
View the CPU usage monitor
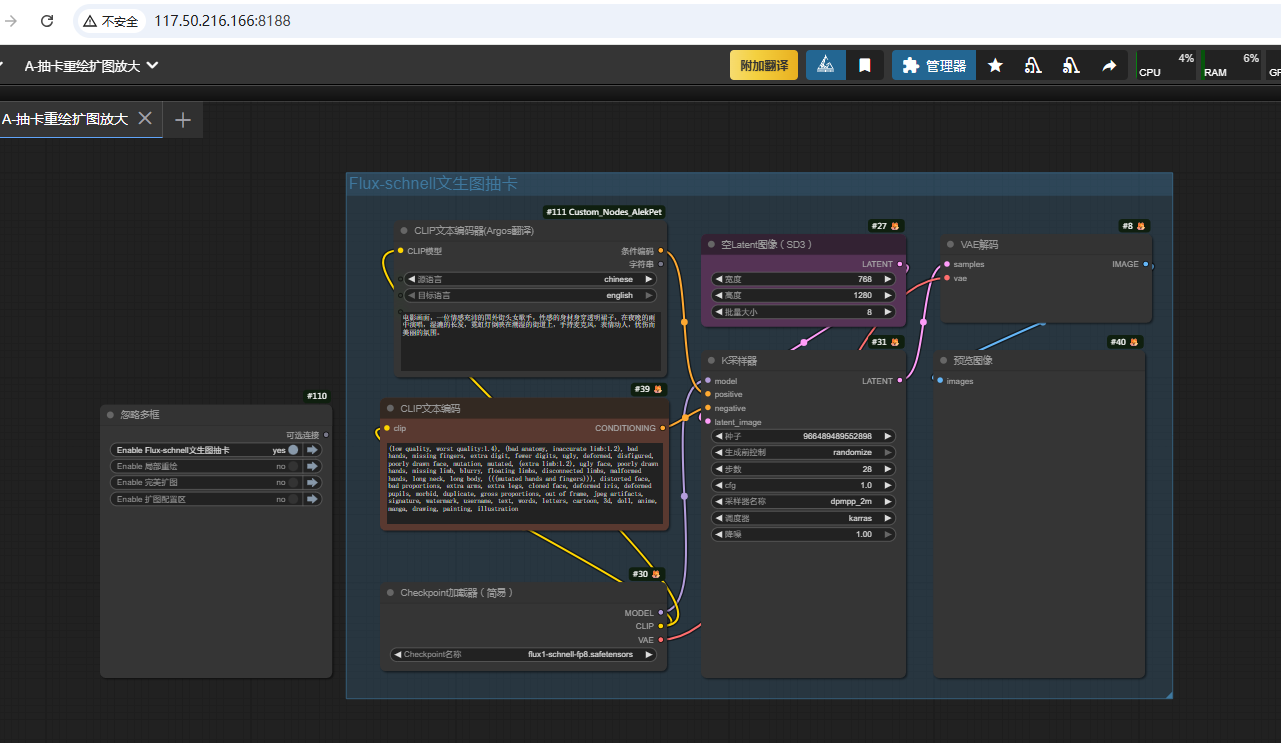(1166, 66)
